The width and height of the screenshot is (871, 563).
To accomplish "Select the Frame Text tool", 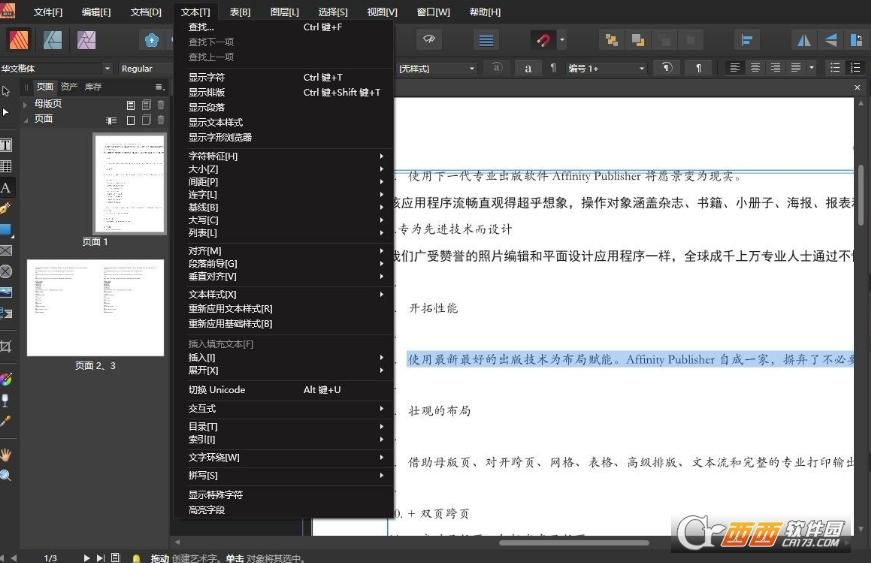I will click(x=6, y=145).
